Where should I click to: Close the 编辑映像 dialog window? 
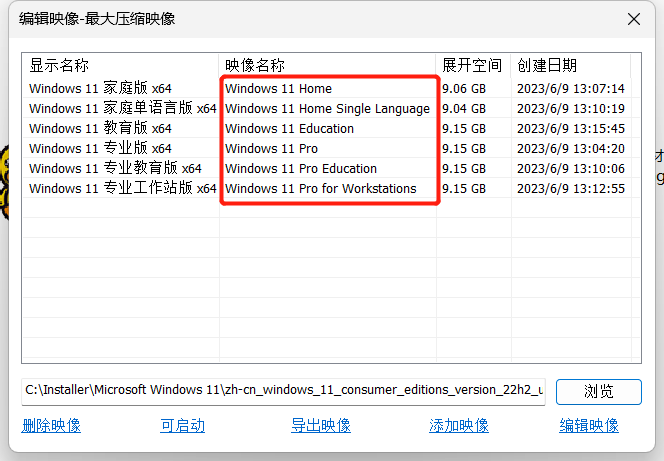[634, 19]
